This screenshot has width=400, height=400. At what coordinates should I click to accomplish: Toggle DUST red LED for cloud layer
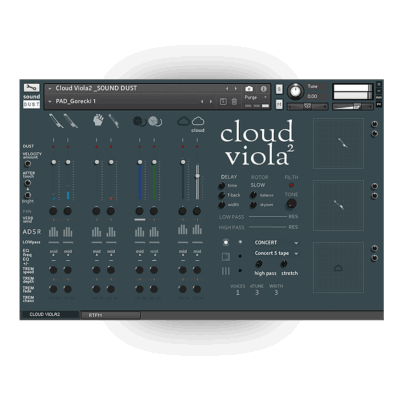coord(197,146)
